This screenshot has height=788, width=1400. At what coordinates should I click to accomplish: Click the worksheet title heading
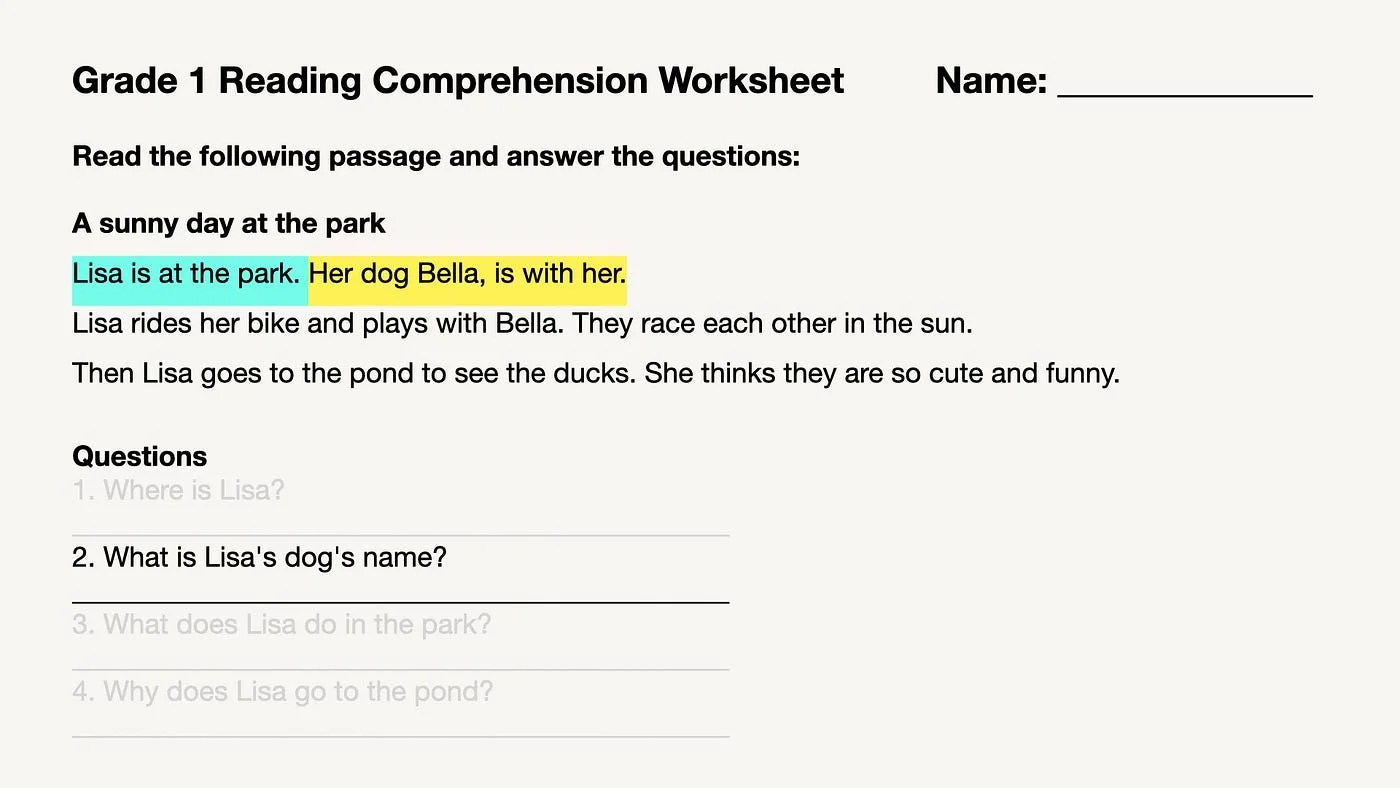tap(458, 81)
